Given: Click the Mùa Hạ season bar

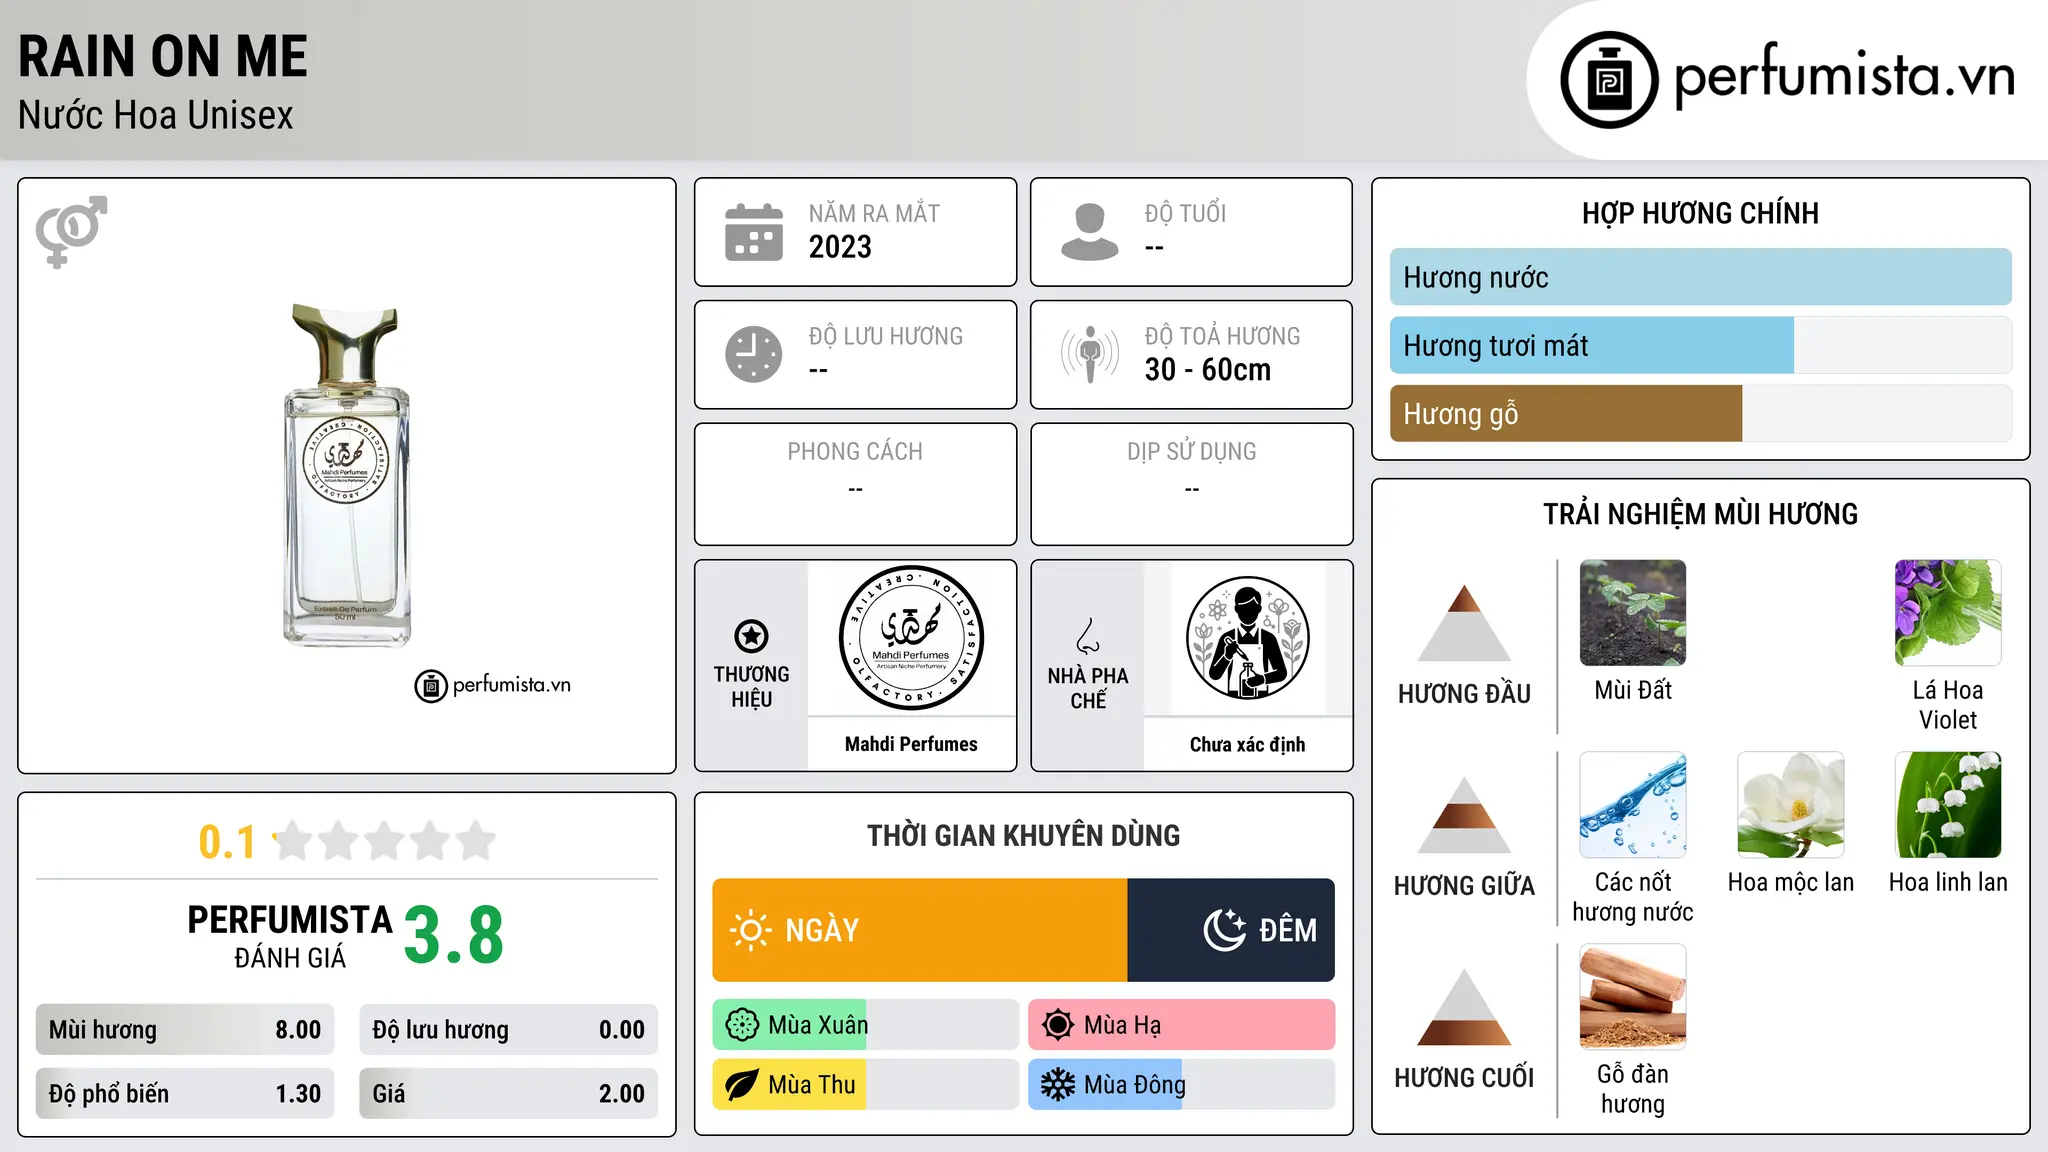Looking at the screenshot, I should tap(1182, 1025).
